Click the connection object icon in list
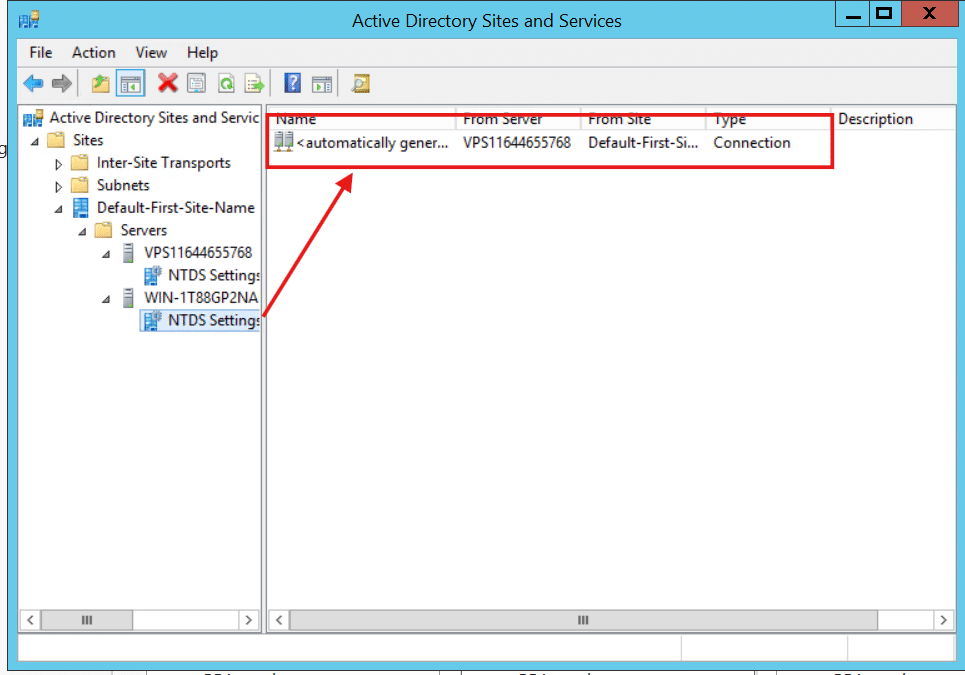 tap(284, 142)
